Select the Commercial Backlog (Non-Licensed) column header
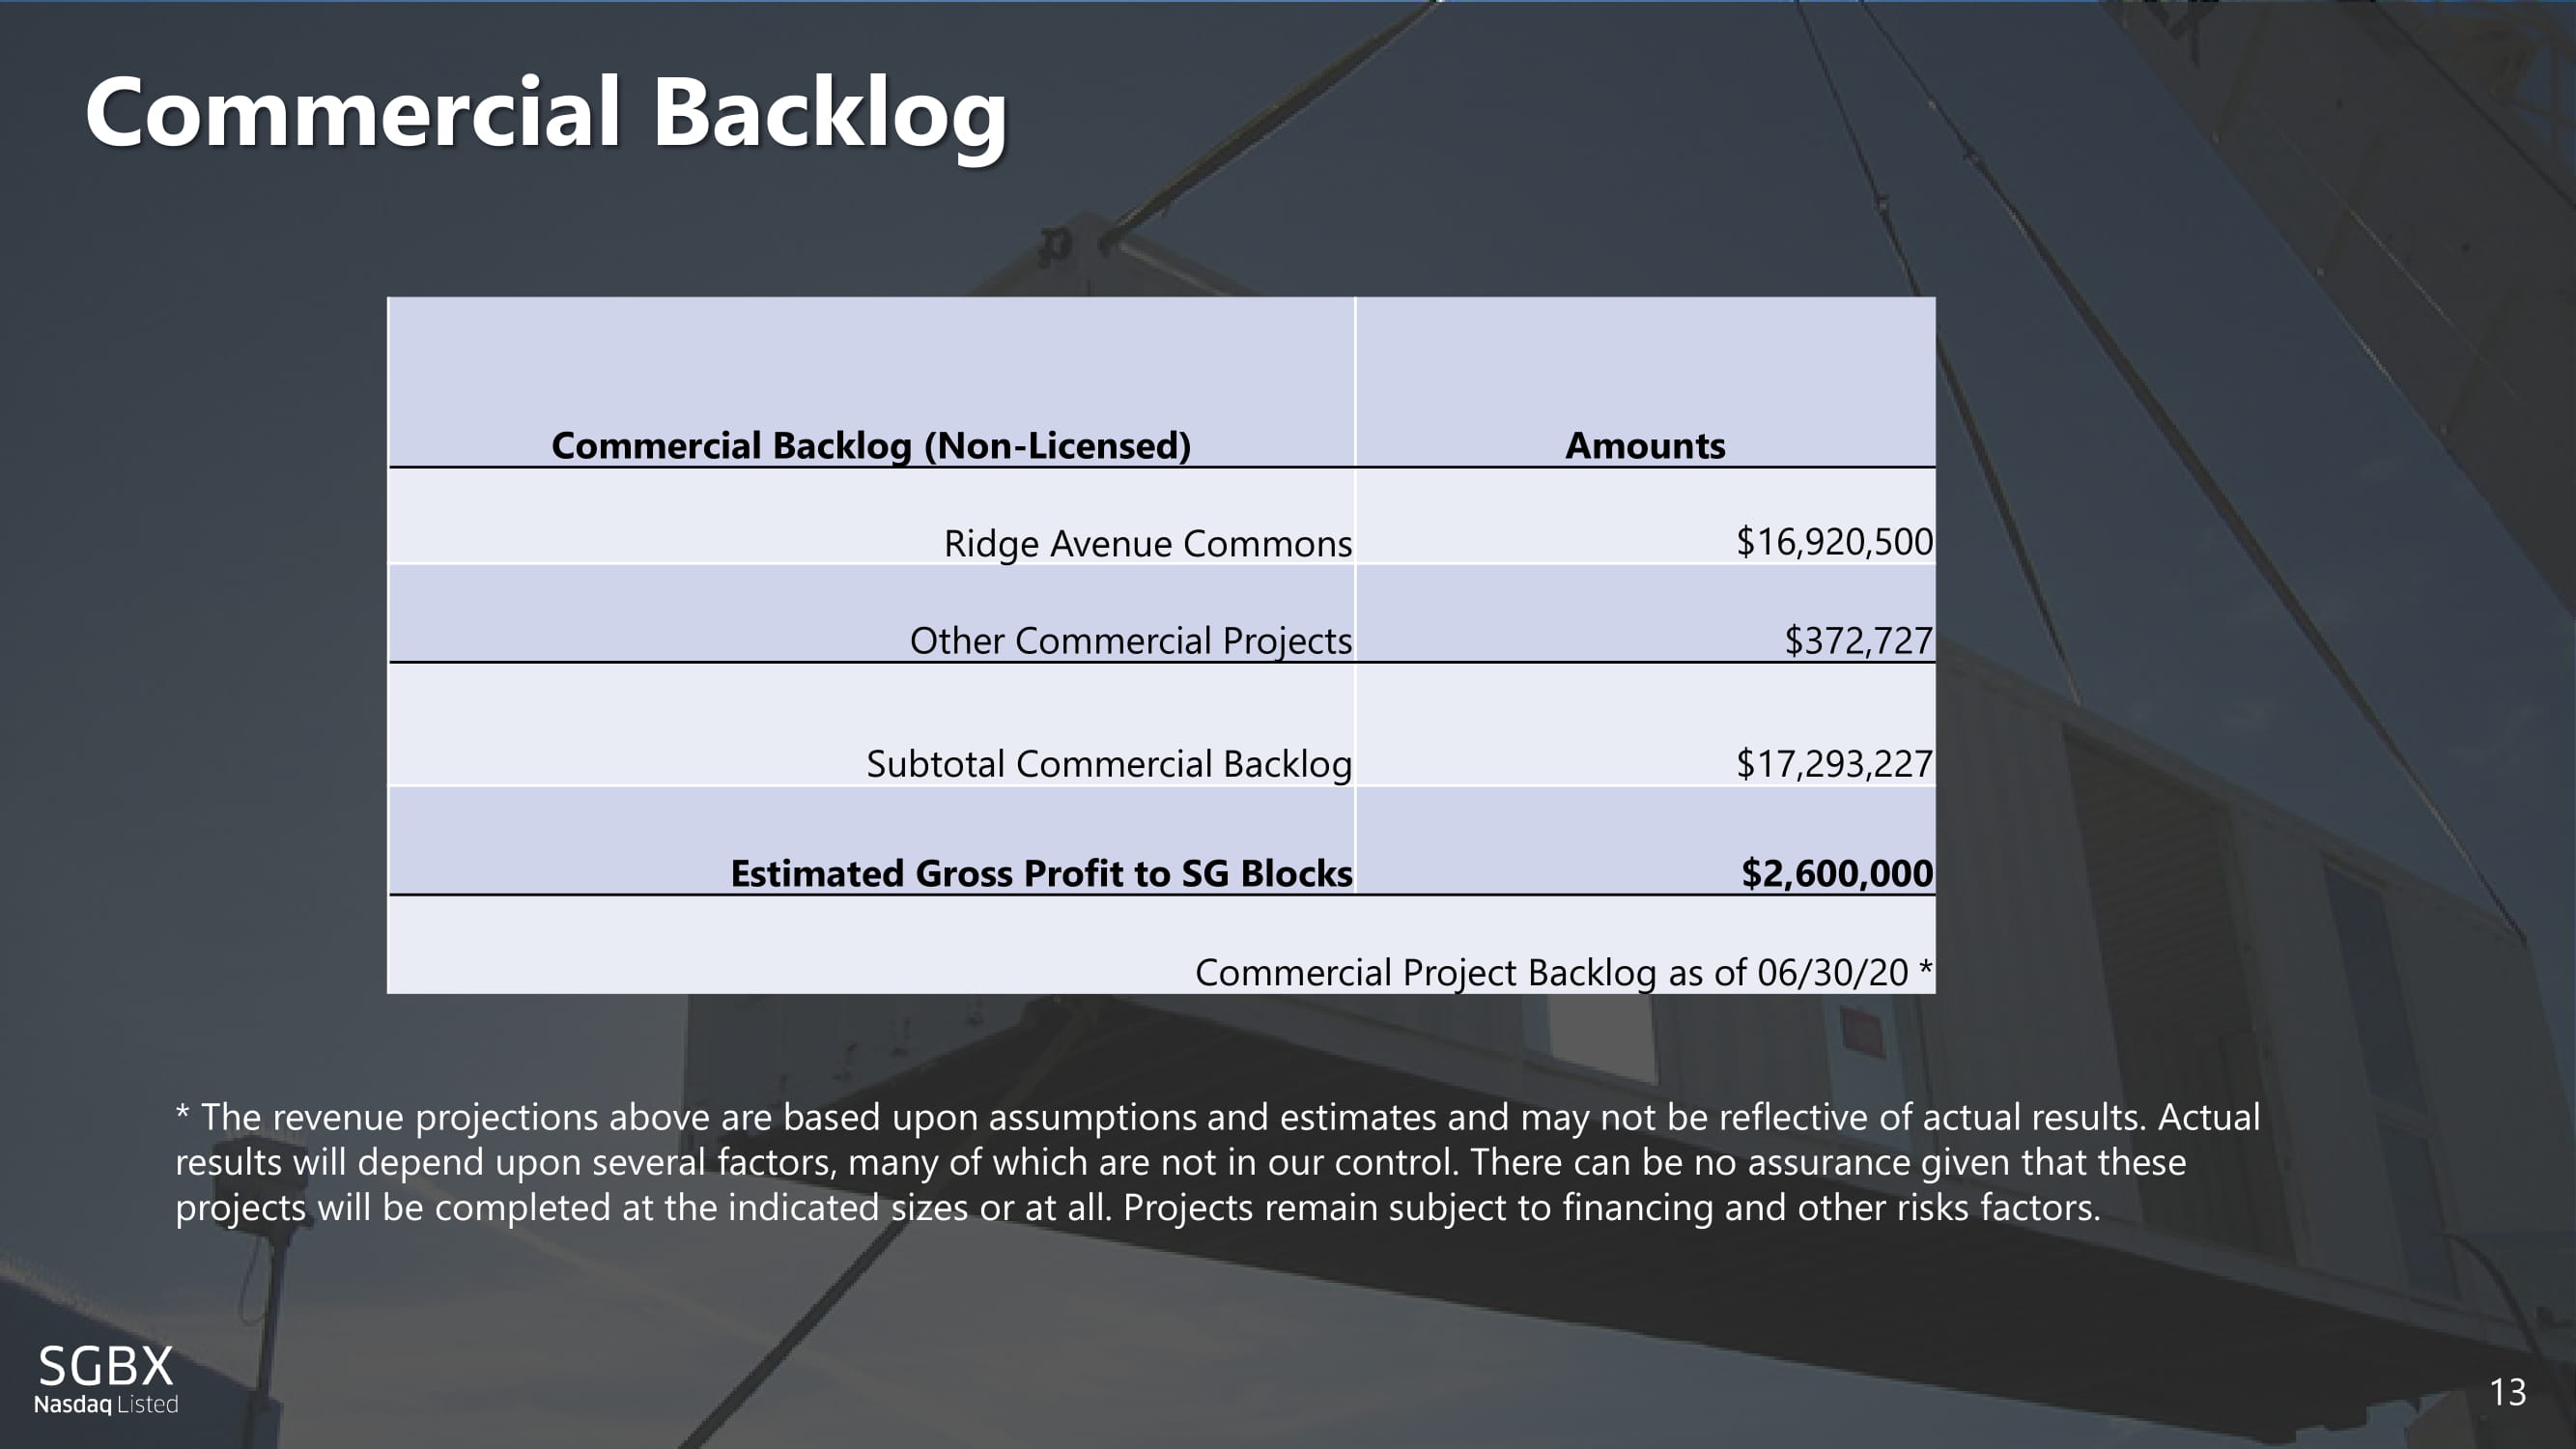2576x1449 pixels. click(871, 446)
